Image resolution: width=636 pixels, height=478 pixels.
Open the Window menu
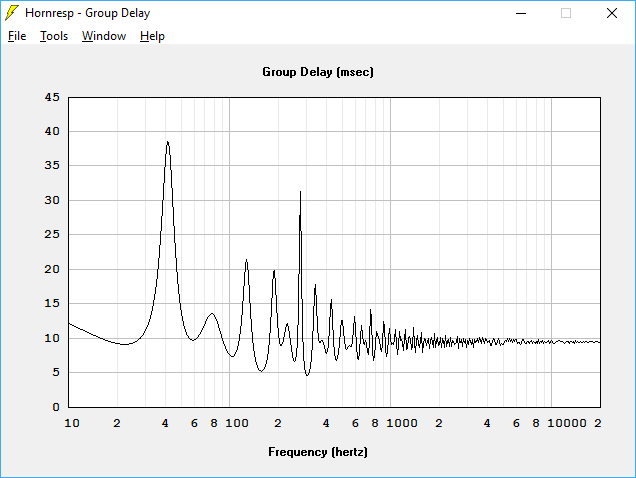[104, 36]
